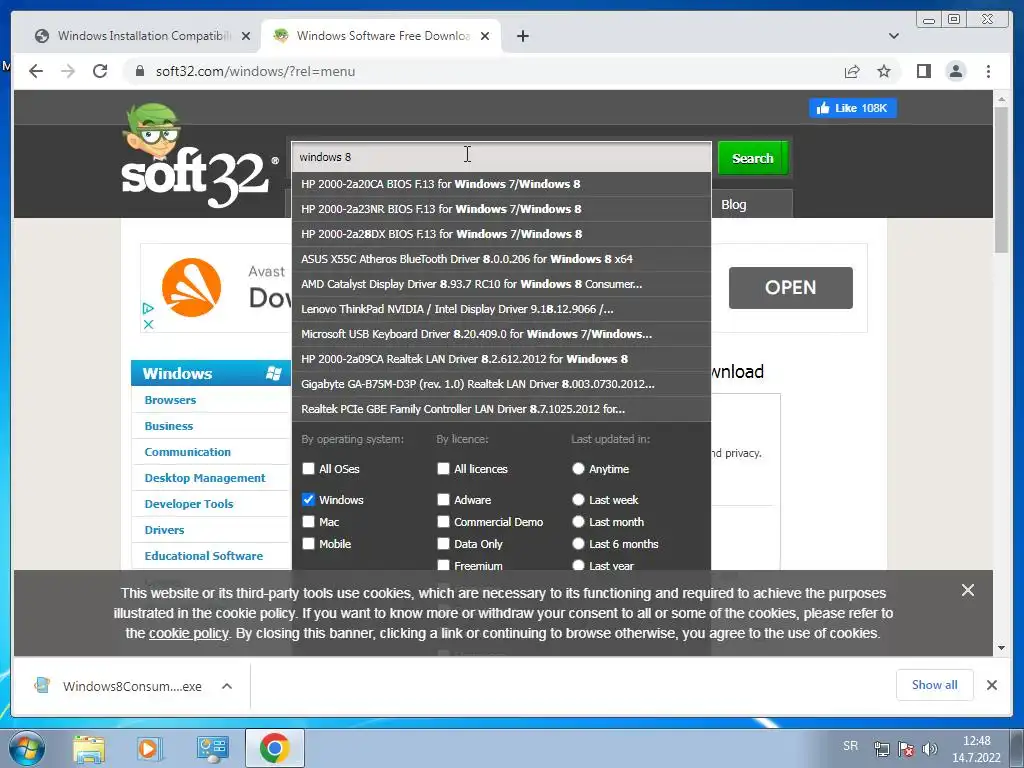This screenshot has width=1024, height=768.
Task: Close the Windows Software Free Download tab
Action: (485, 36)
